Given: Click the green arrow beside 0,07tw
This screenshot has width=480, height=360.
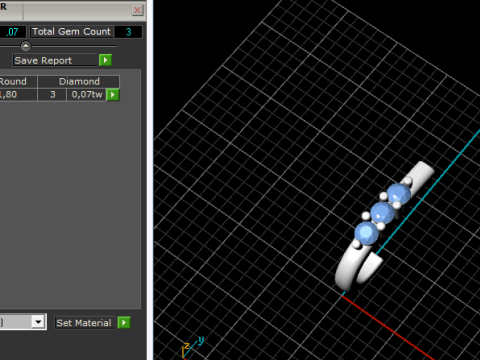Looking at the screenshot, I should pyautogui.click(x=113, y=95).
